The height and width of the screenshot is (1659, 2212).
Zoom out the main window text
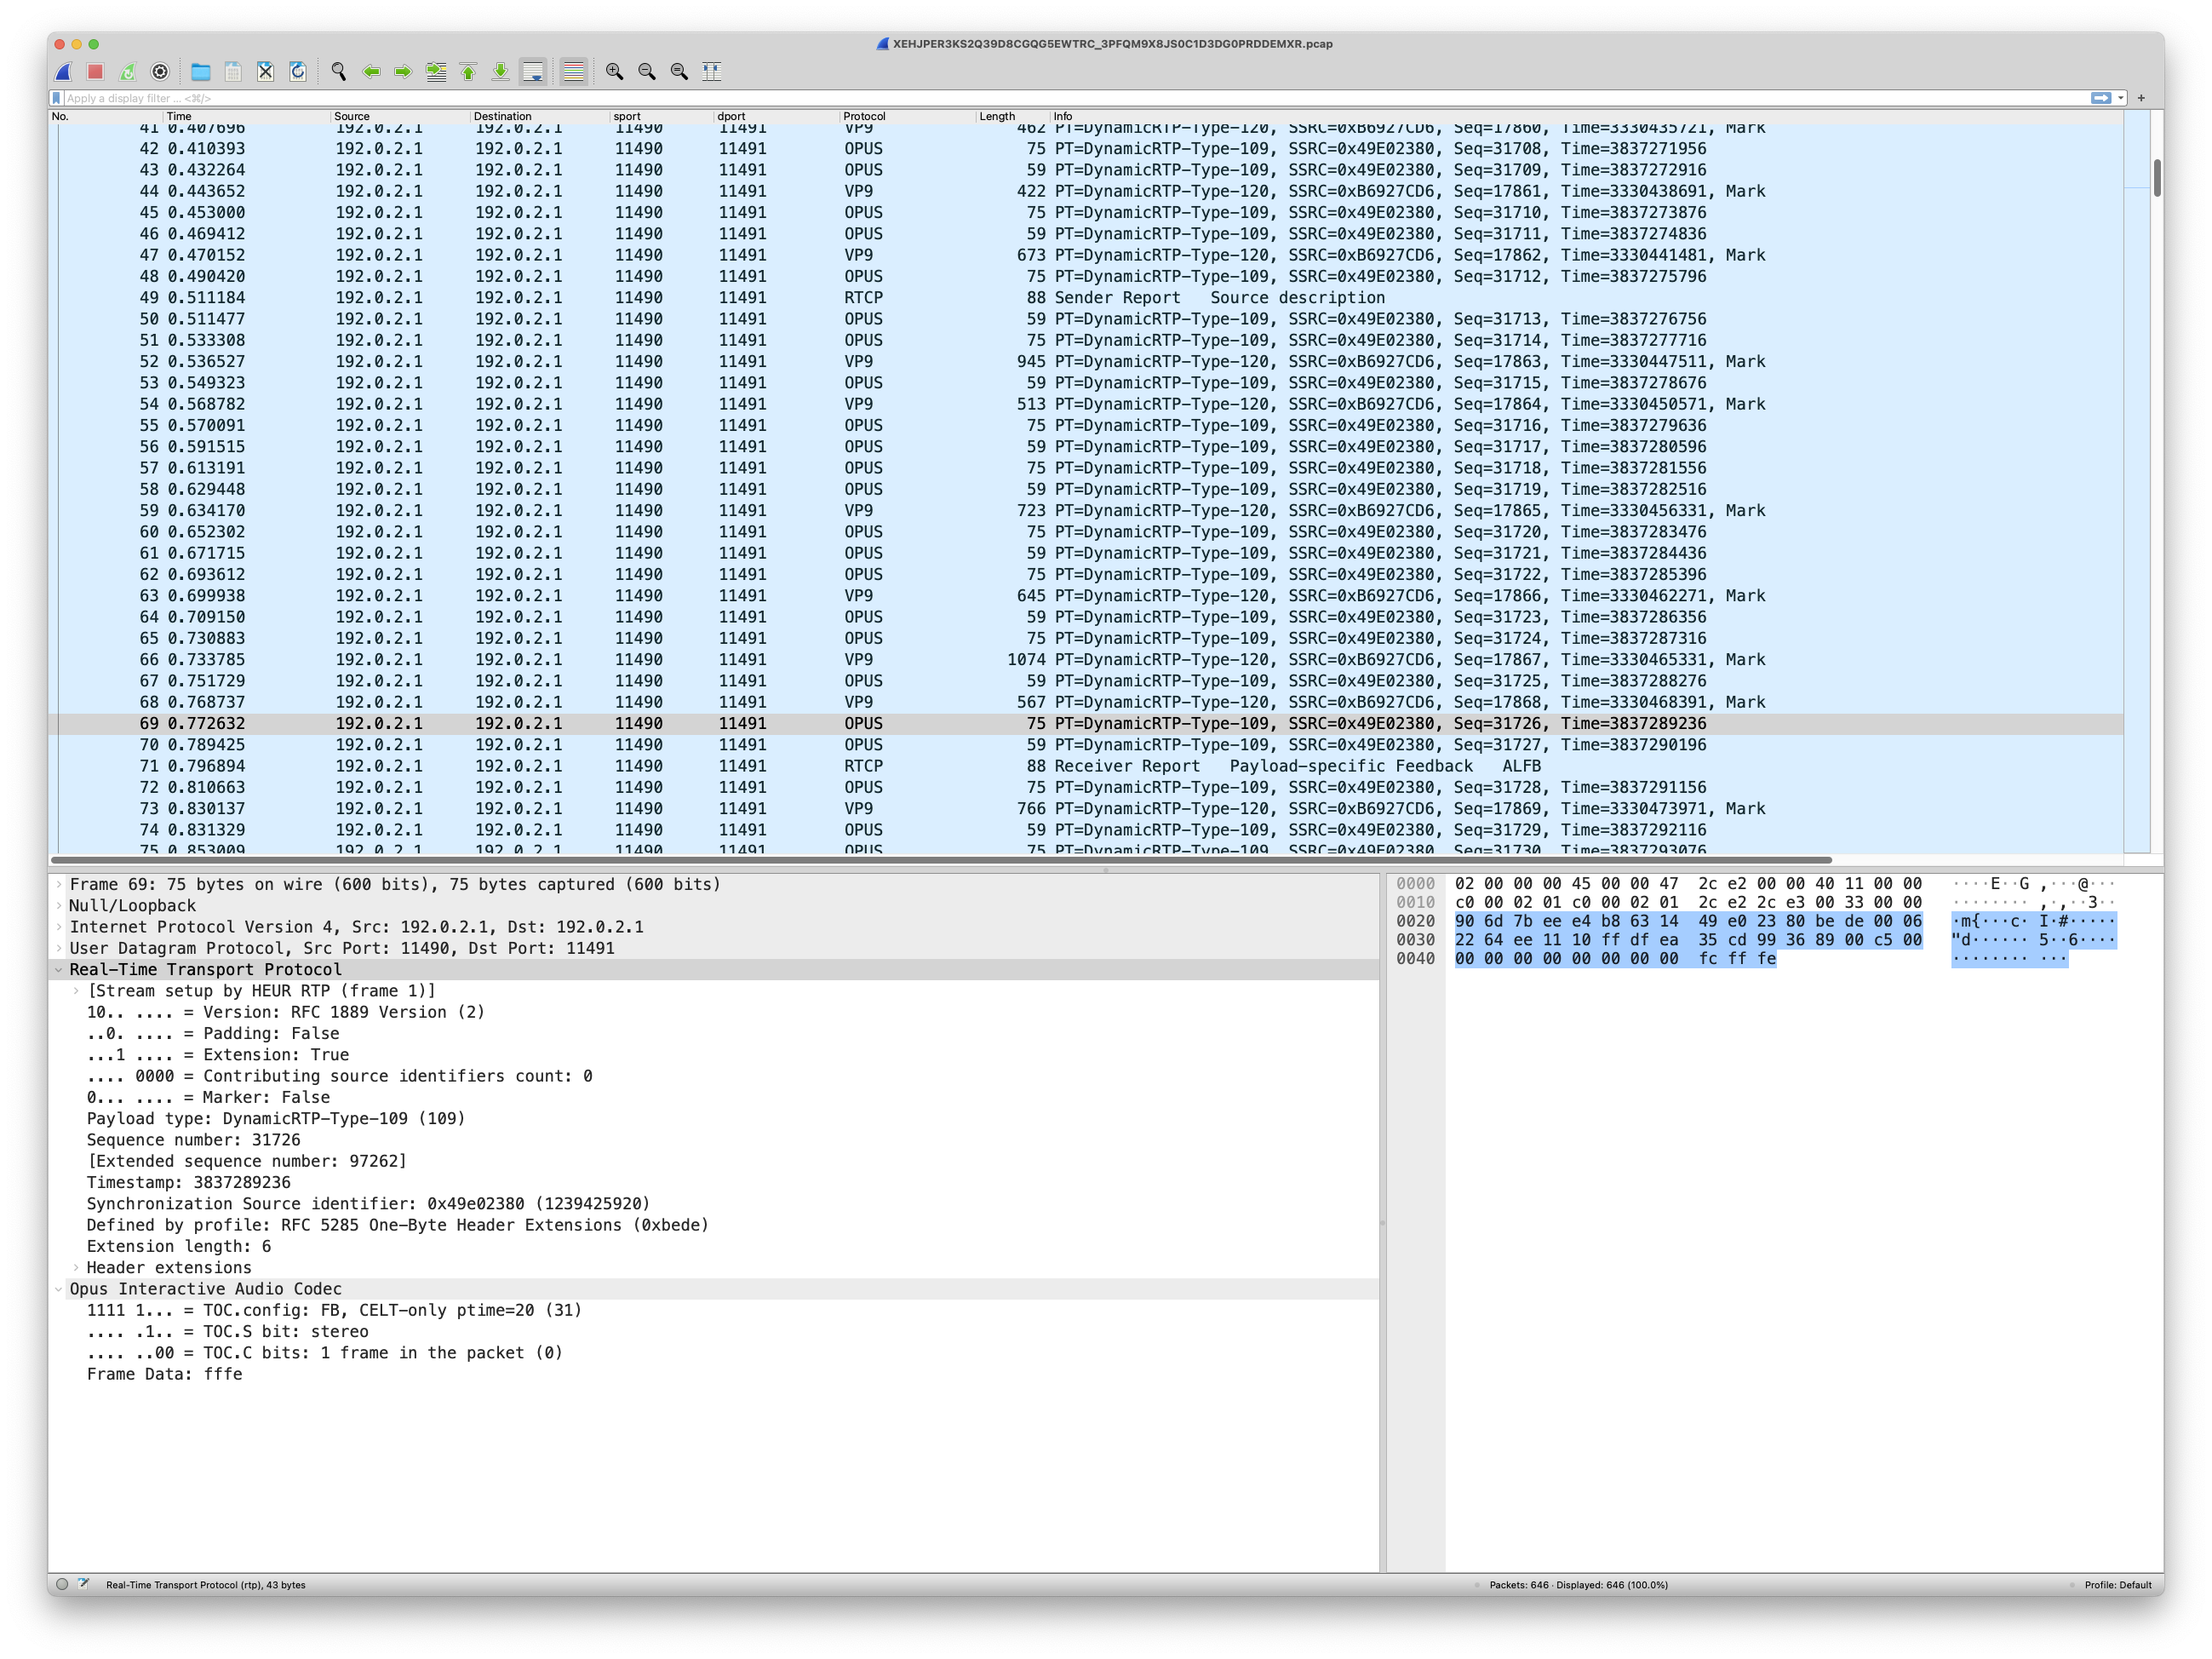[x=647, y=71]
